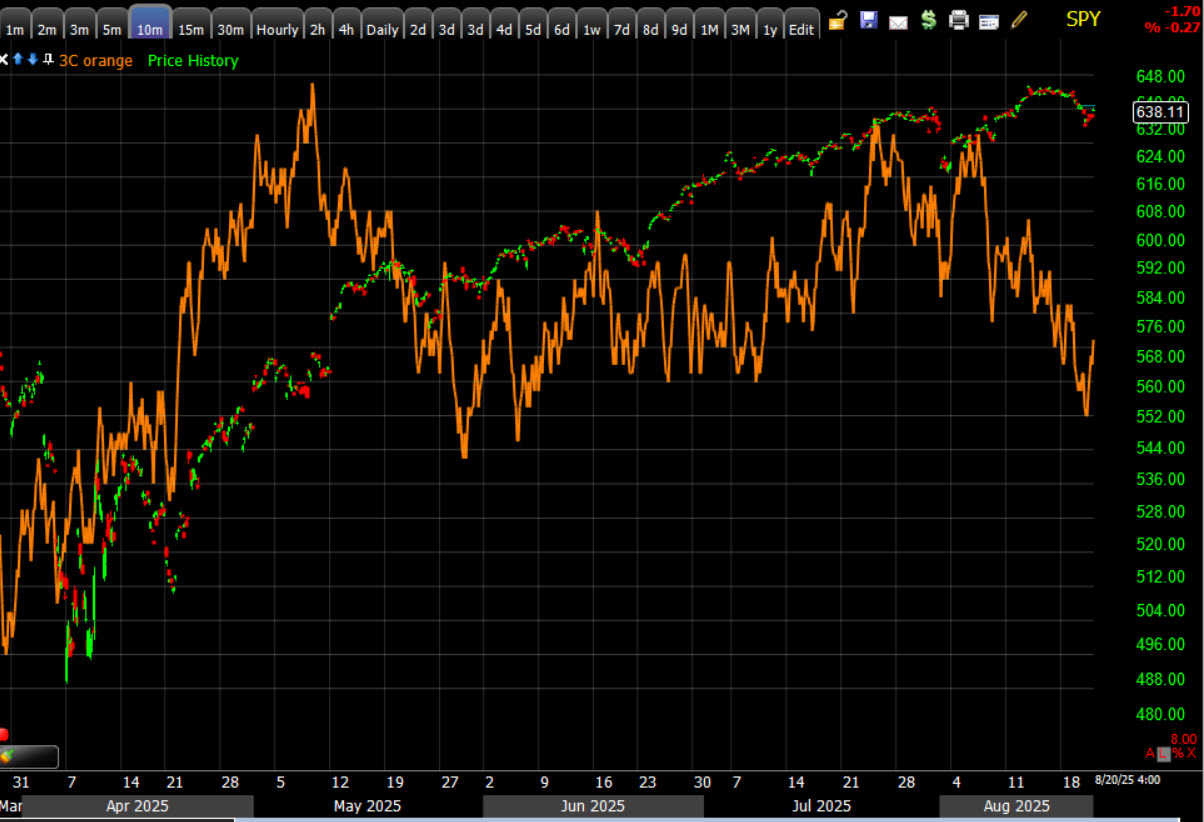1204x822 pixels.
Task: Click the Price History legend label
Action: click(x=193, y=61)
